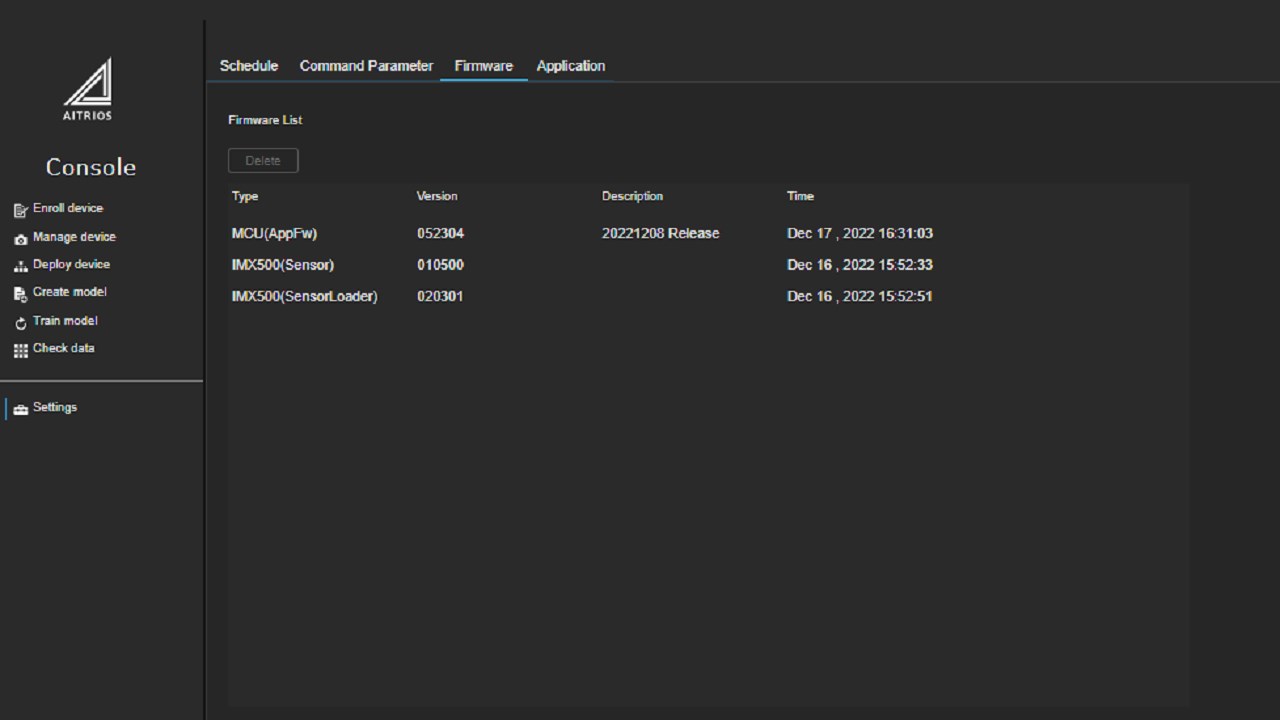1280x720 pixels.
Task: Switch to the Command Parameter tab
Action: tap(366, 66)
